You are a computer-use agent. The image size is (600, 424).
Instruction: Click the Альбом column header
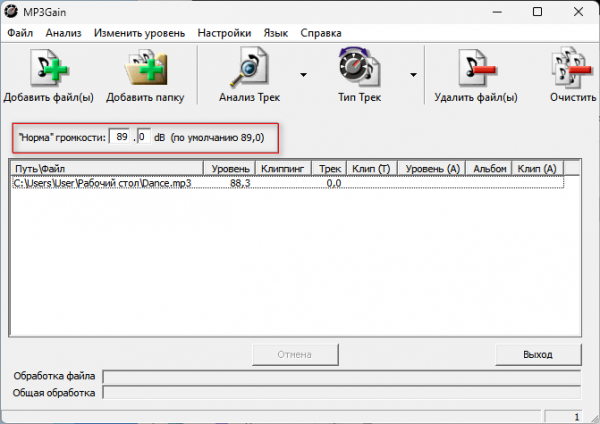point(489,169)
